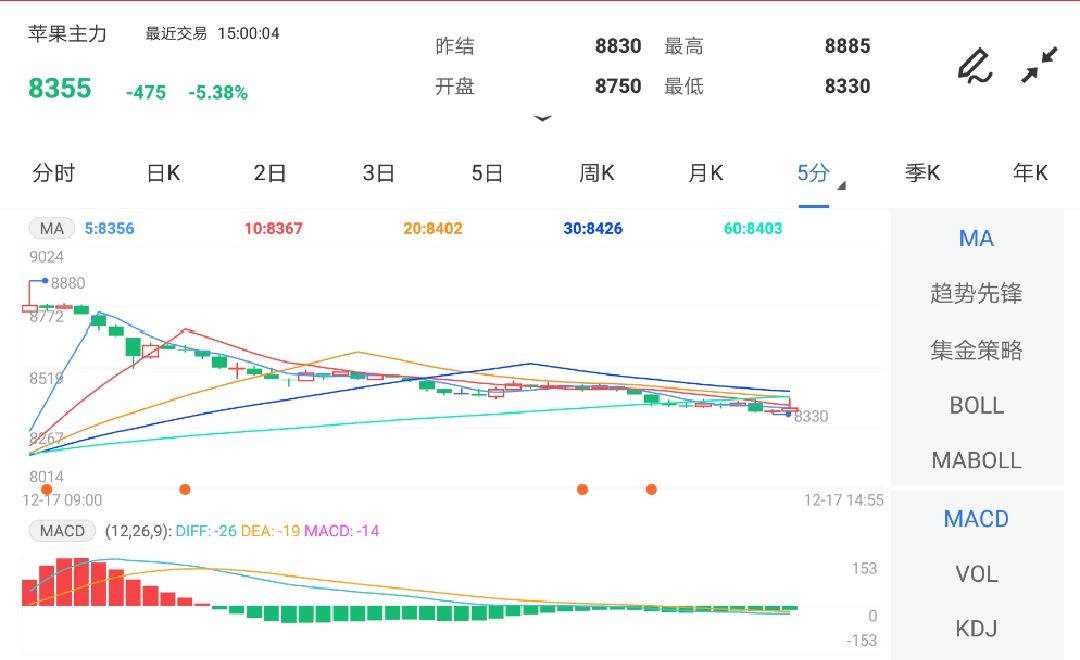The height and width of the screenshot is (660, 1080).
Task: Switch to 日K tab
Action: click(163, 172)
